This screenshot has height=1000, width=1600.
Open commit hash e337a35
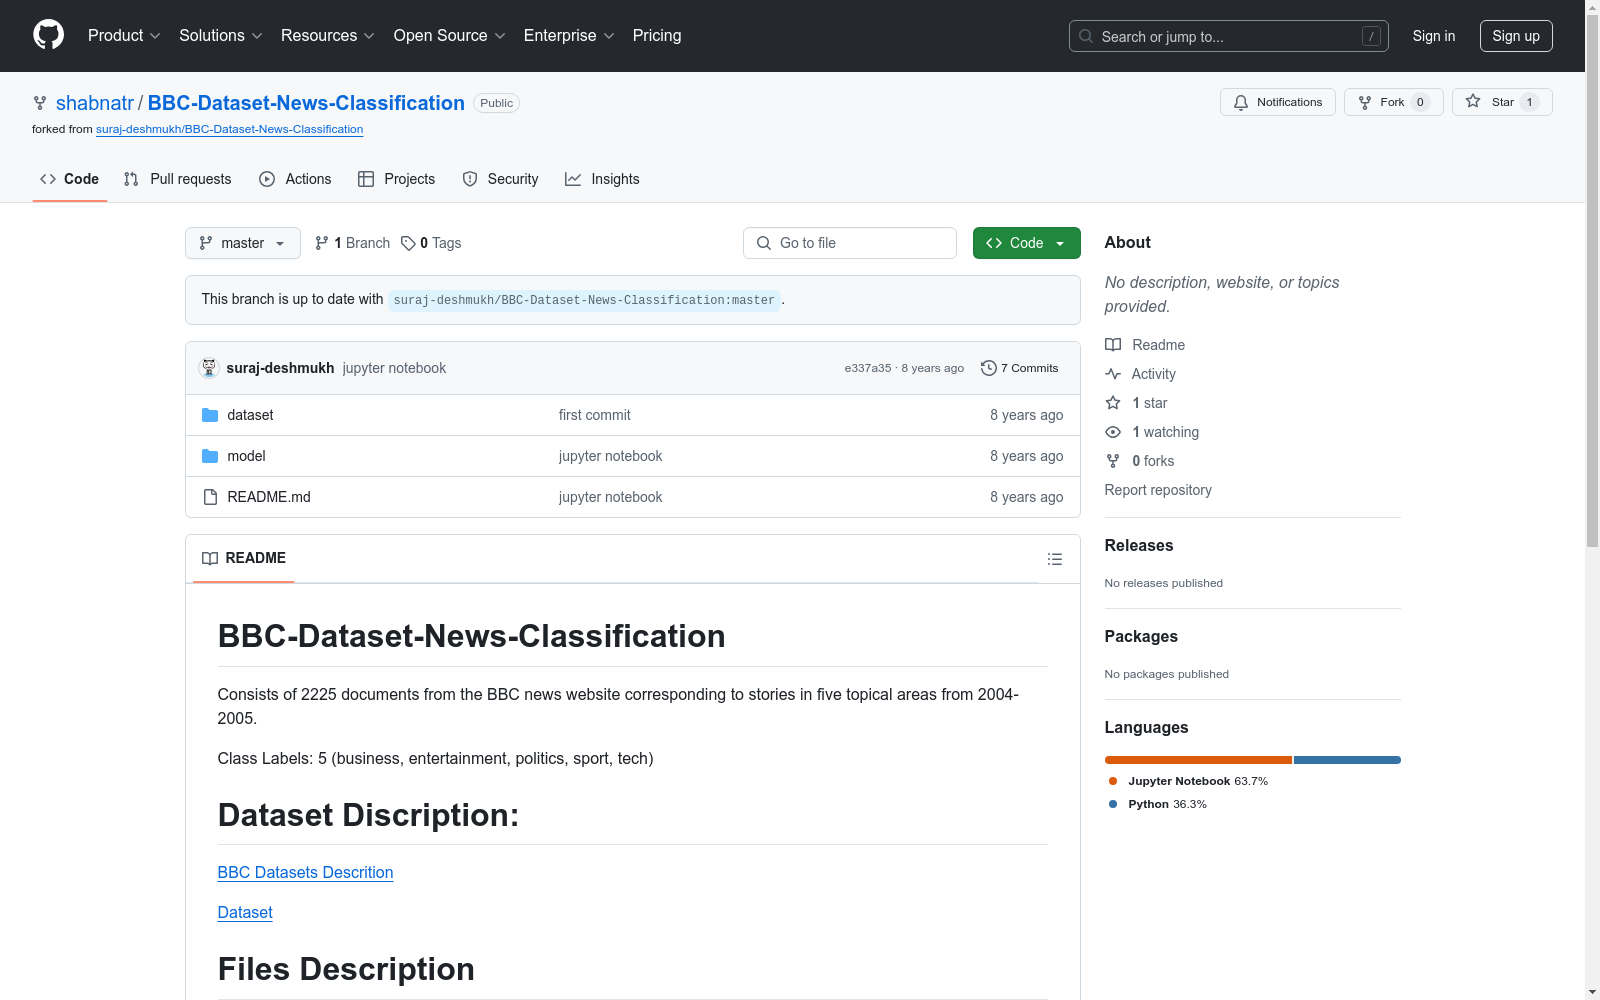pos(868,368)
